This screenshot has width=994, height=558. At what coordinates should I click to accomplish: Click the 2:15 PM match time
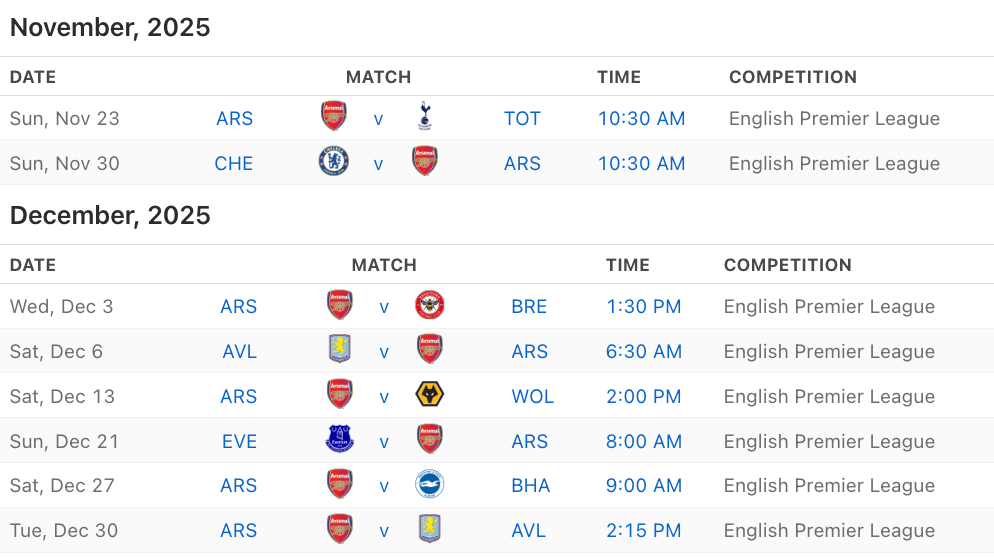click(x=644, y=531)
